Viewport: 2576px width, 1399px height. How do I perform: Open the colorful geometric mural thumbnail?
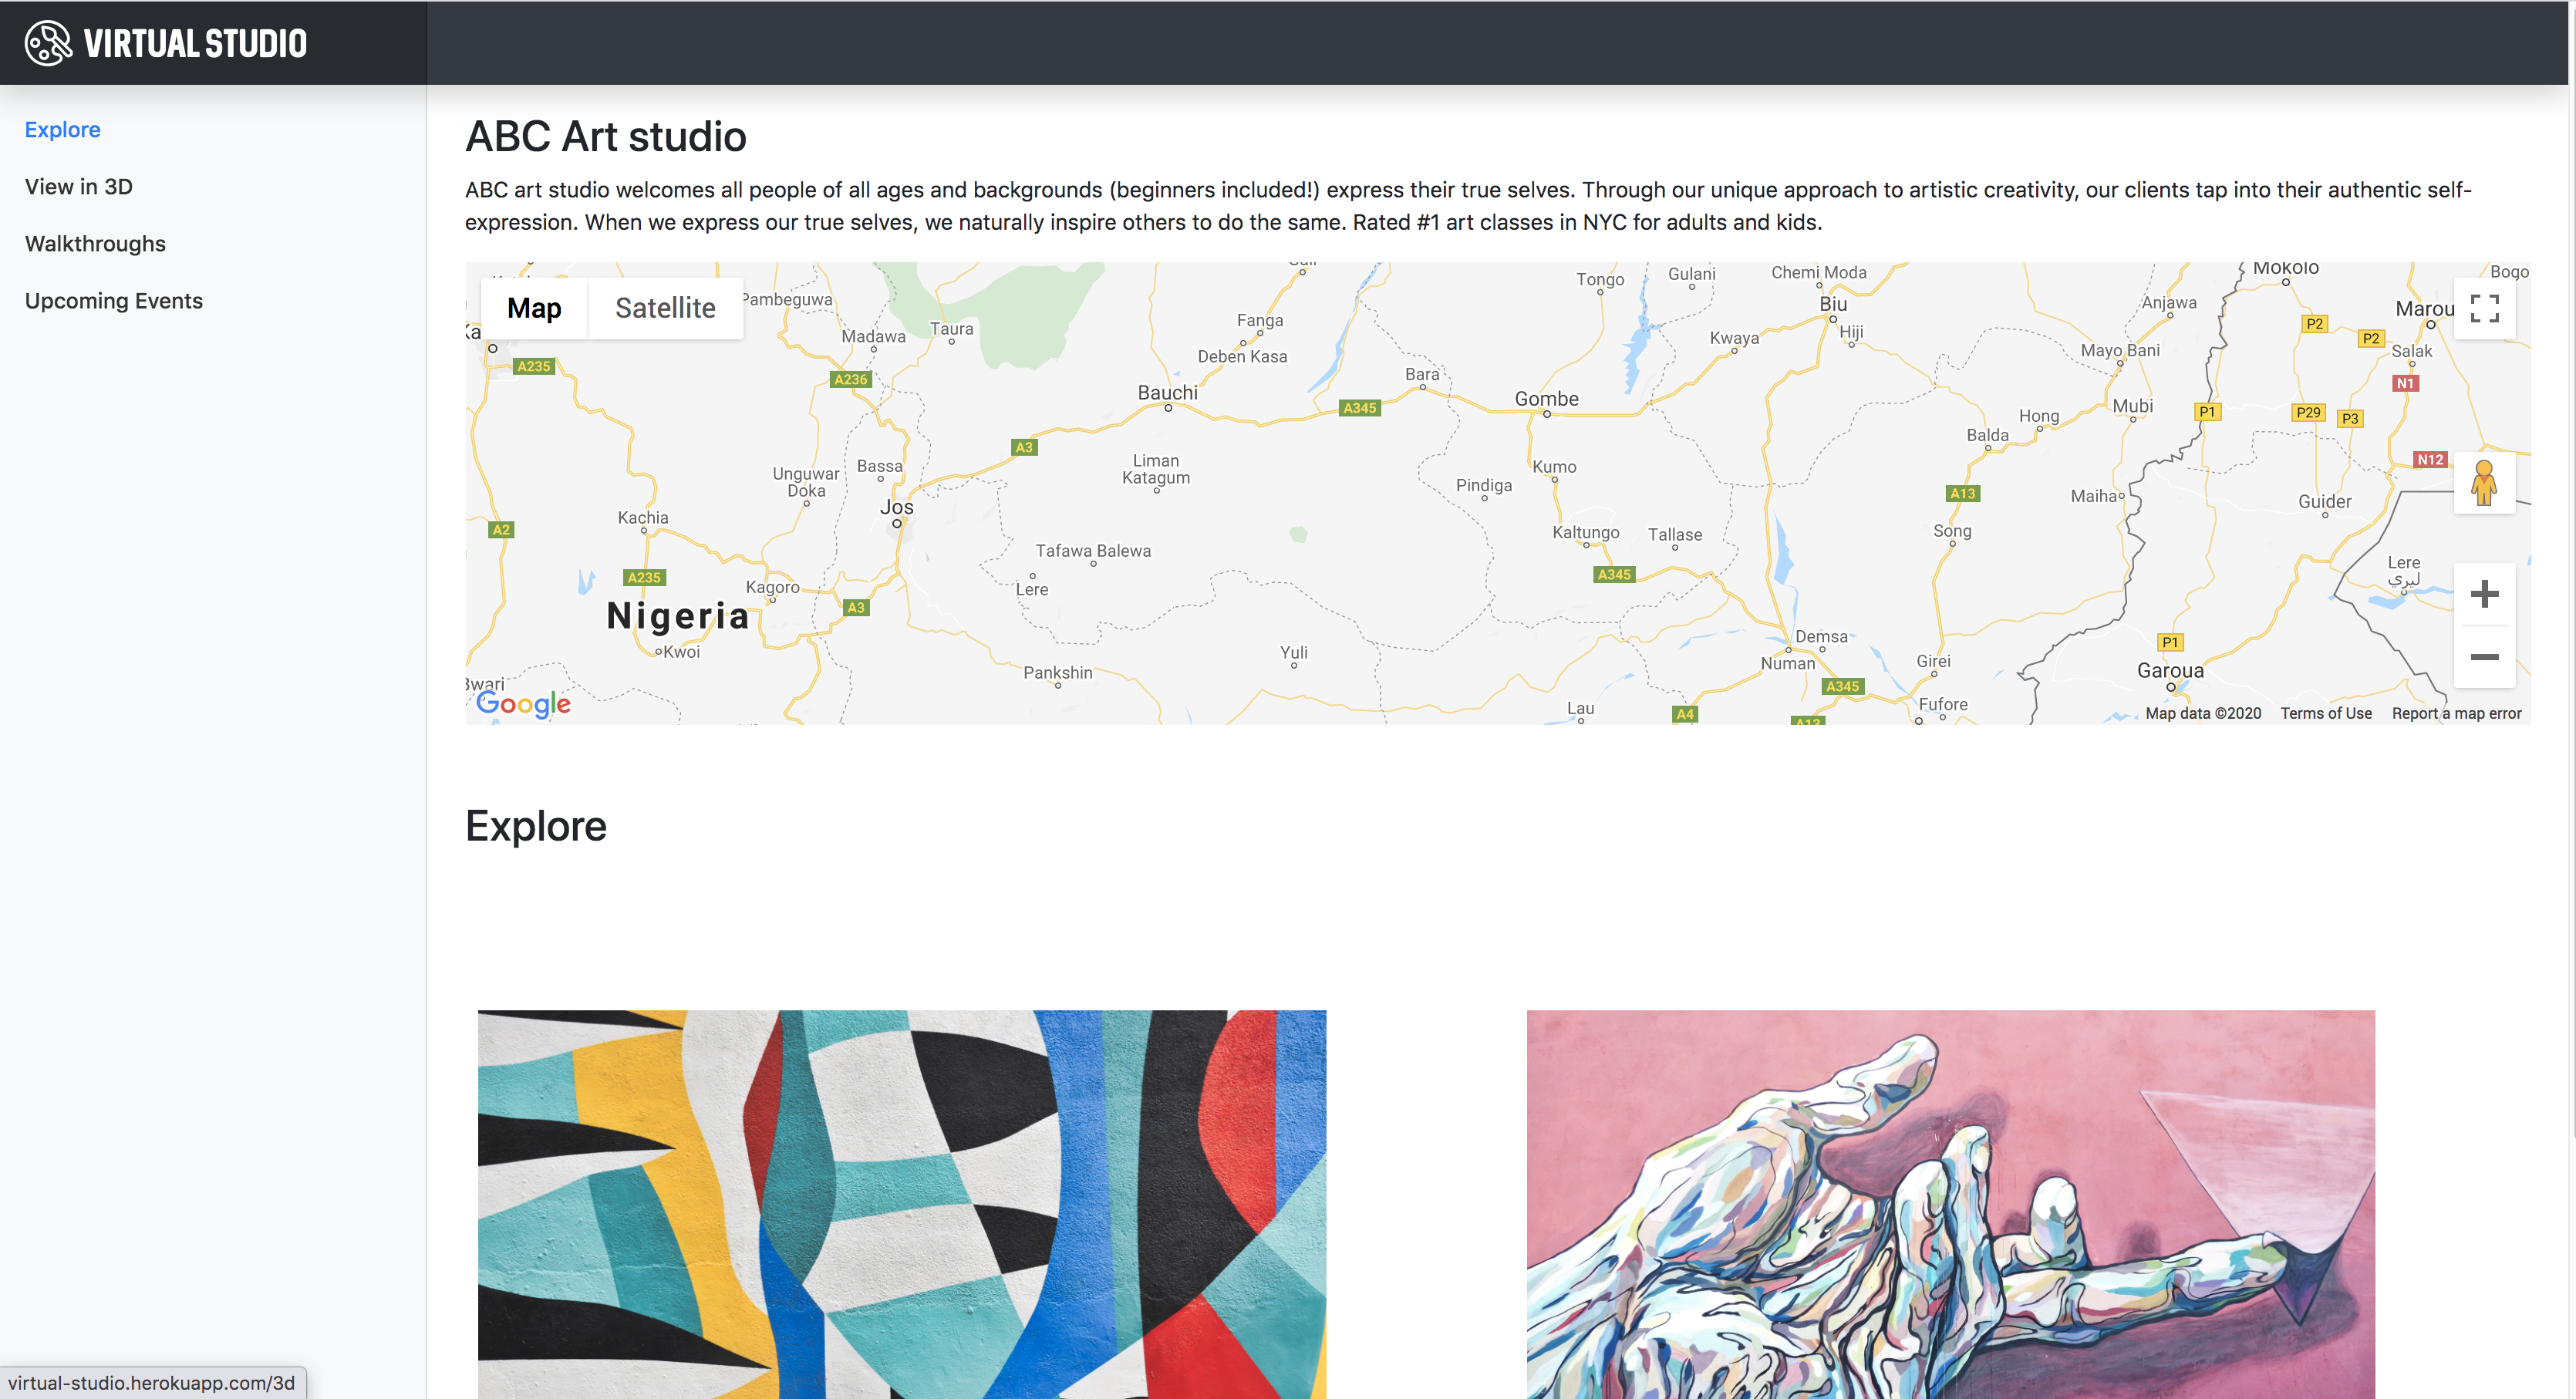point(902,1204)
